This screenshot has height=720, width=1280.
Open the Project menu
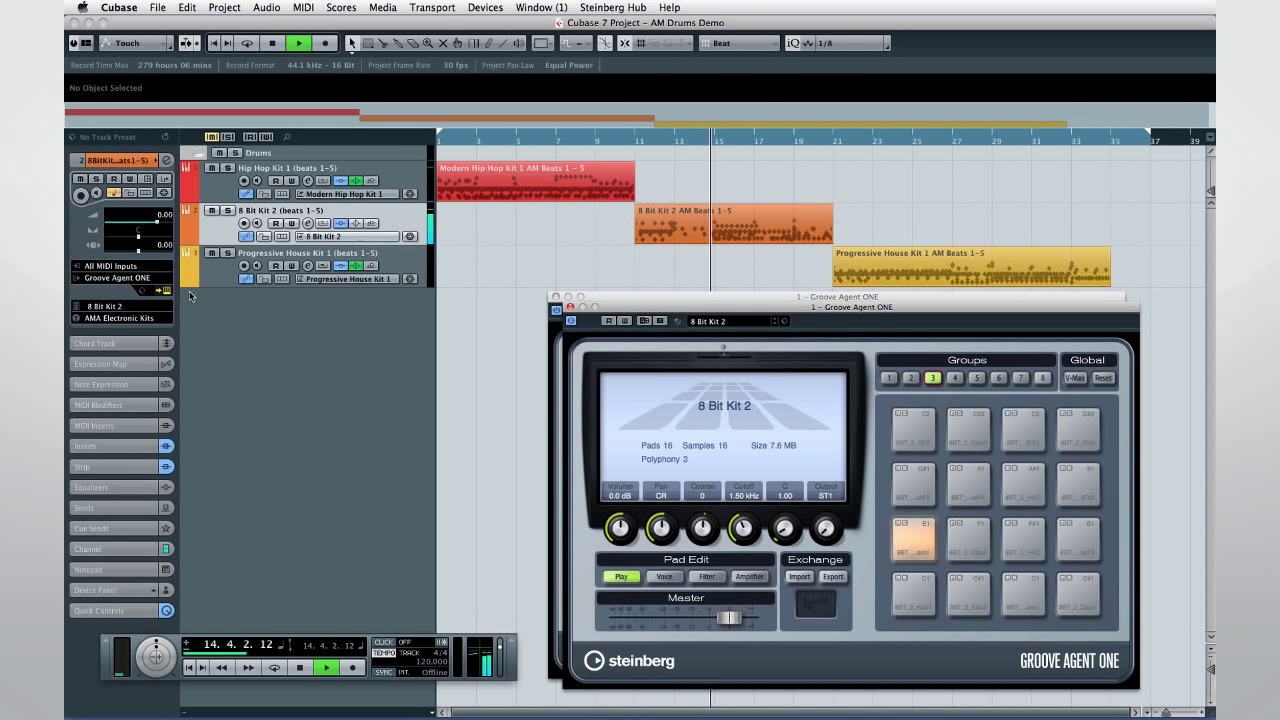(224, 7)
